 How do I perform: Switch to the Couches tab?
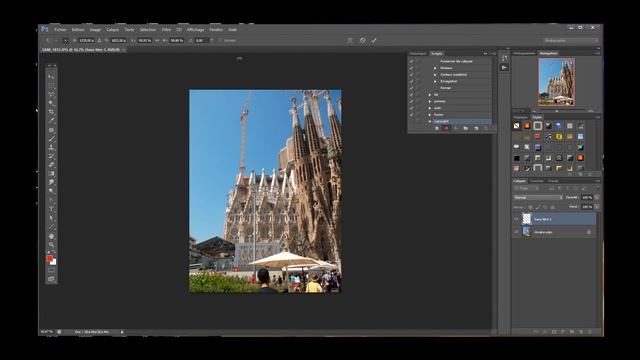coord(536,181)
